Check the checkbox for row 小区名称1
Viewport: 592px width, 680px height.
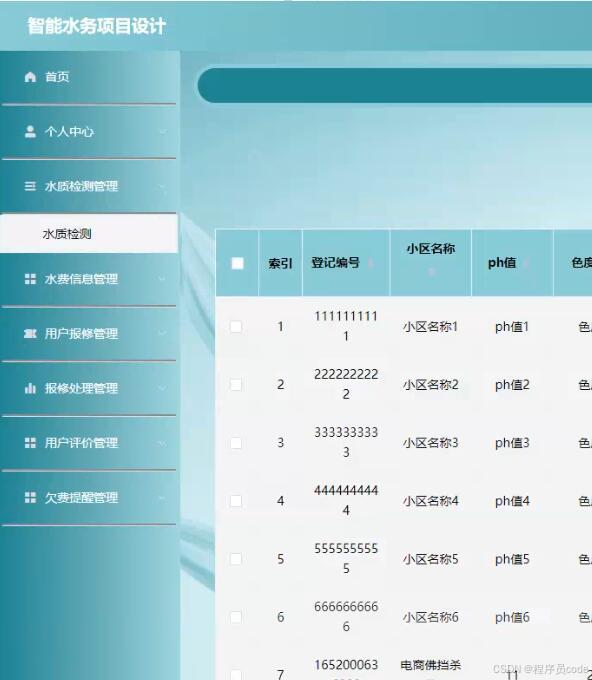click(236, 327)
